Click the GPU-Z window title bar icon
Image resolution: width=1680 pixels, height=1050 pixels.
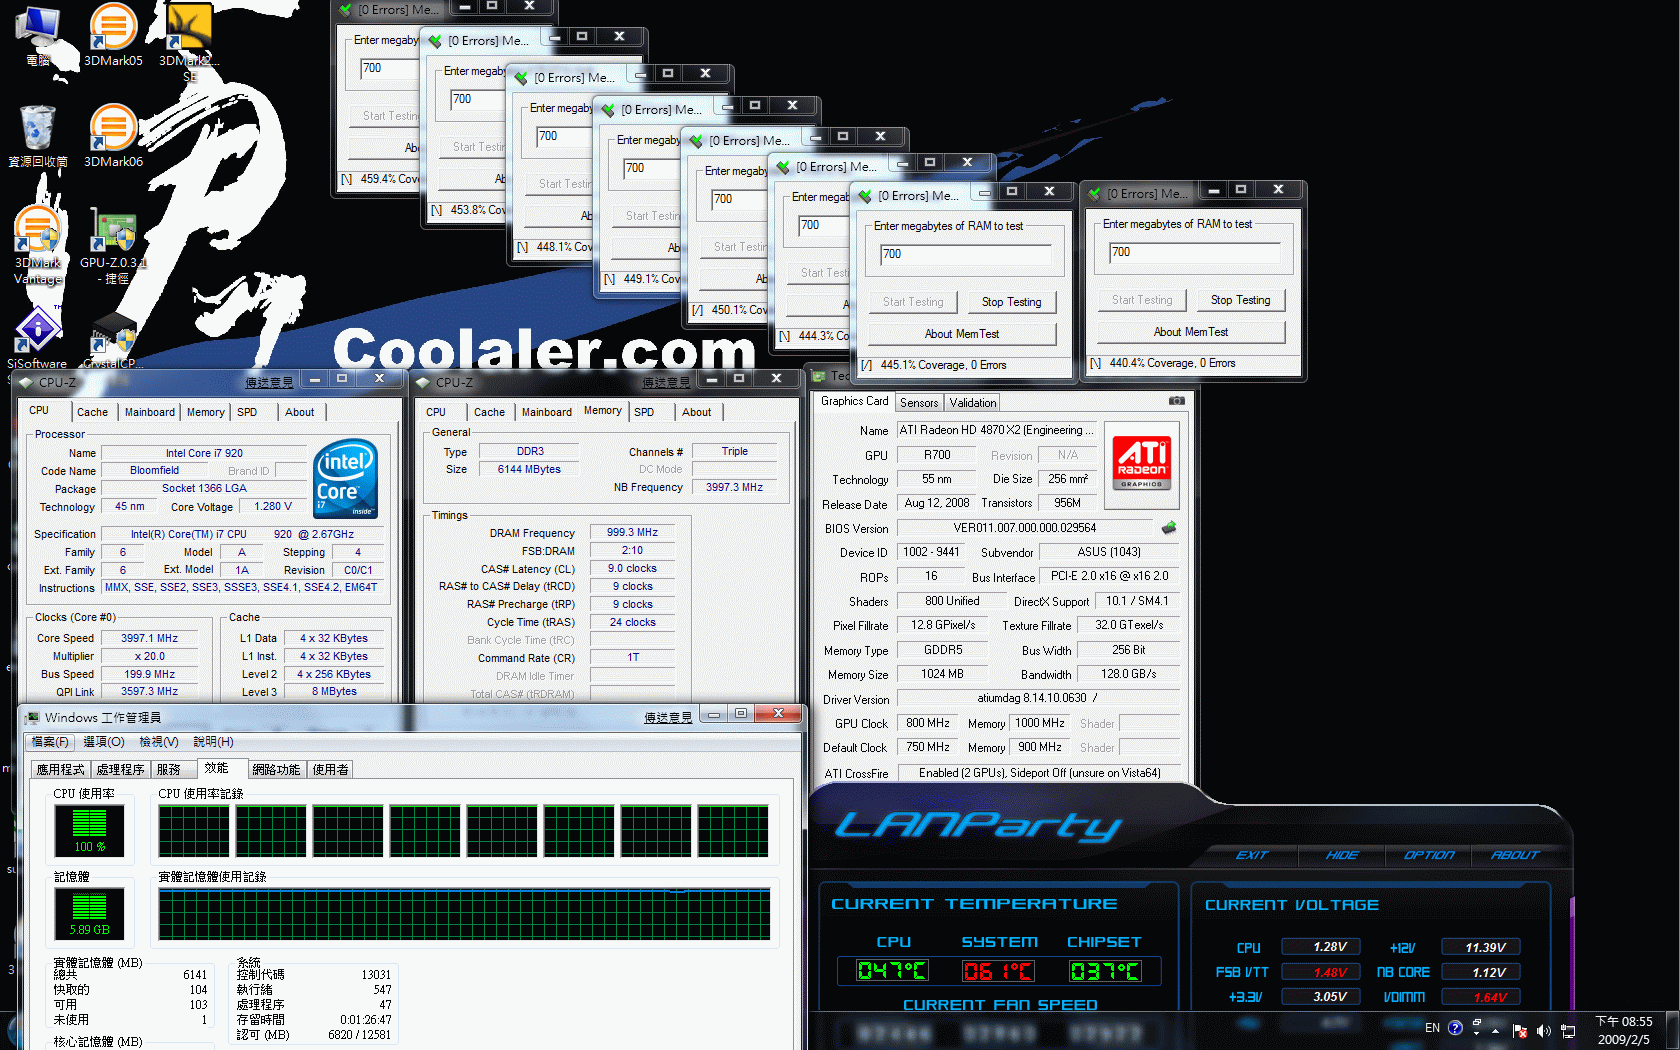(x=820, y=376)
